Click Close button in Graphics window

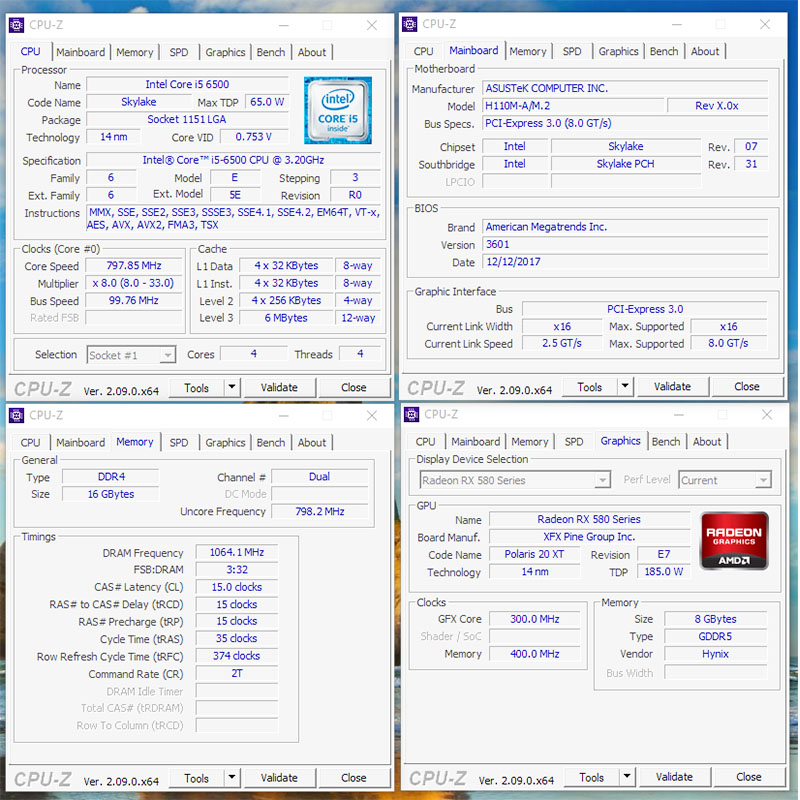pos(749,777)
